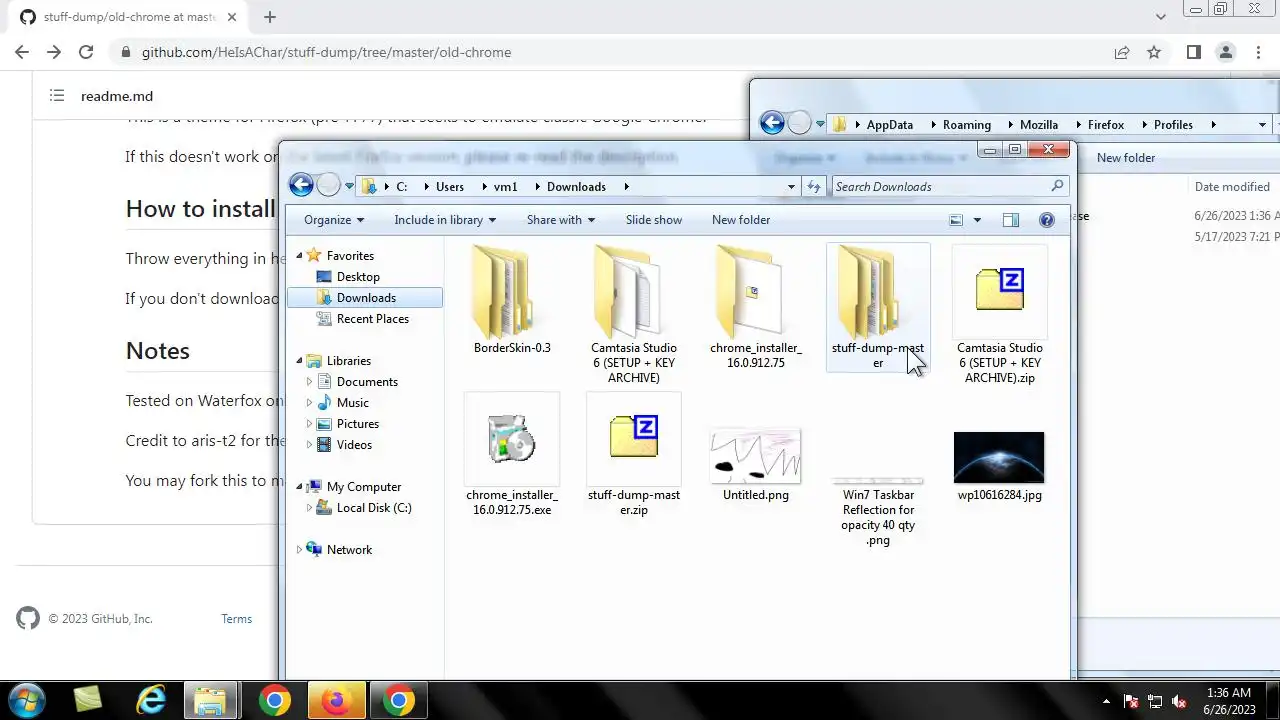Open the Share with dropdown

pos(561,220)
